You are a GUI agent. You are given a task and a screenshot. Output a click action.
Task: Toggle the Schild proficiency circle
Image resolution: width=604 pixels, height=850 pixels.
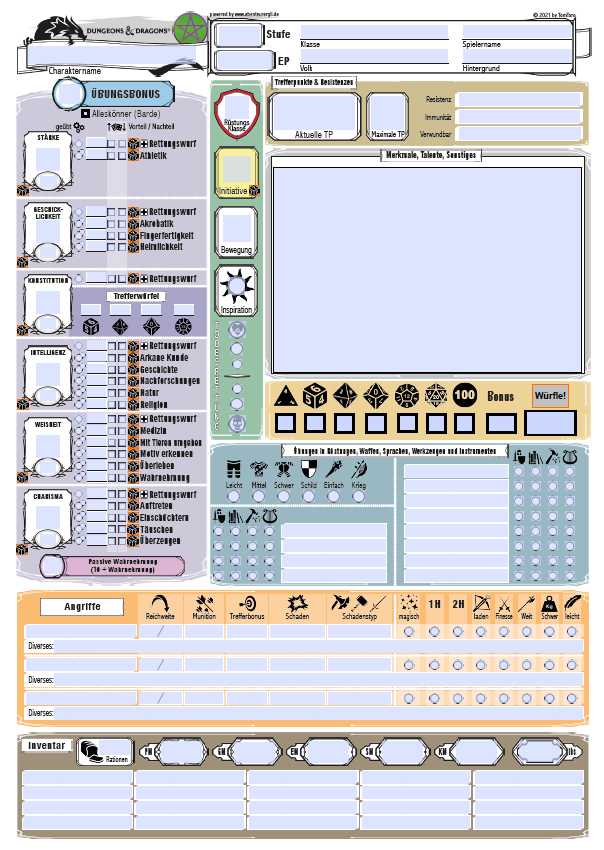coord(309,497)
